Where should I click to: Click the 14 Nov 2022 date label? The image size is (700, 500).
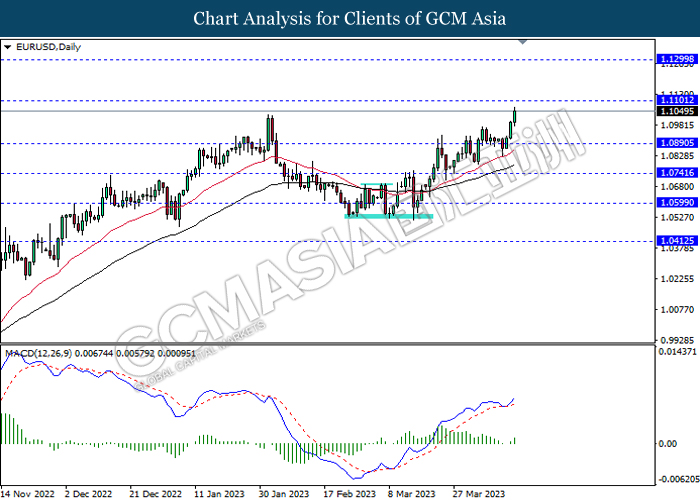coord(28,494)
